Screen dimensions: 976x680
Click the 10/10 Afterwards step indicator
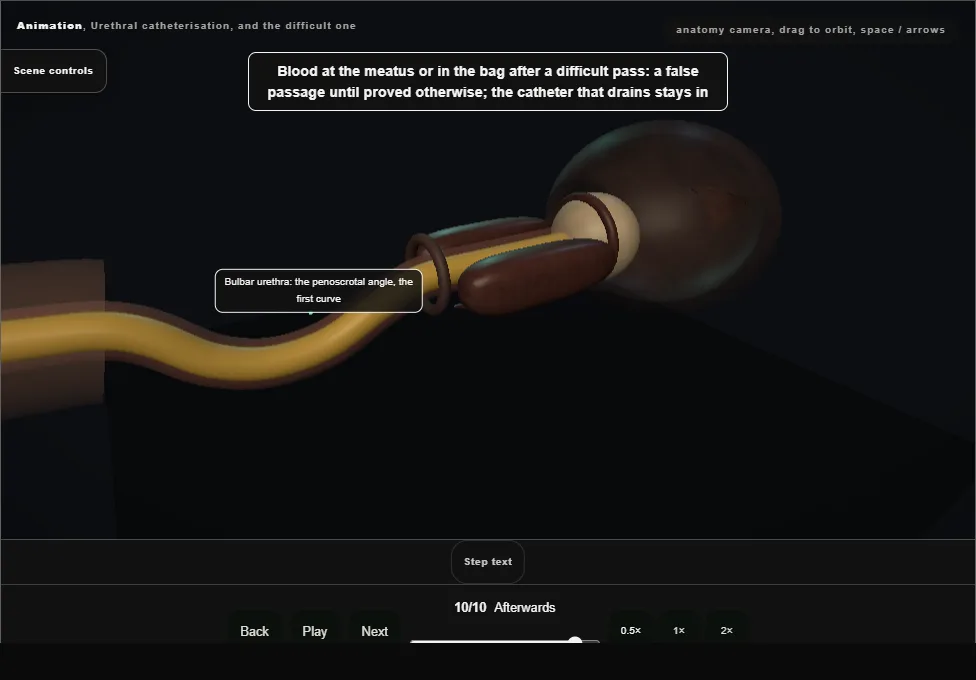[x=504, y=607]
